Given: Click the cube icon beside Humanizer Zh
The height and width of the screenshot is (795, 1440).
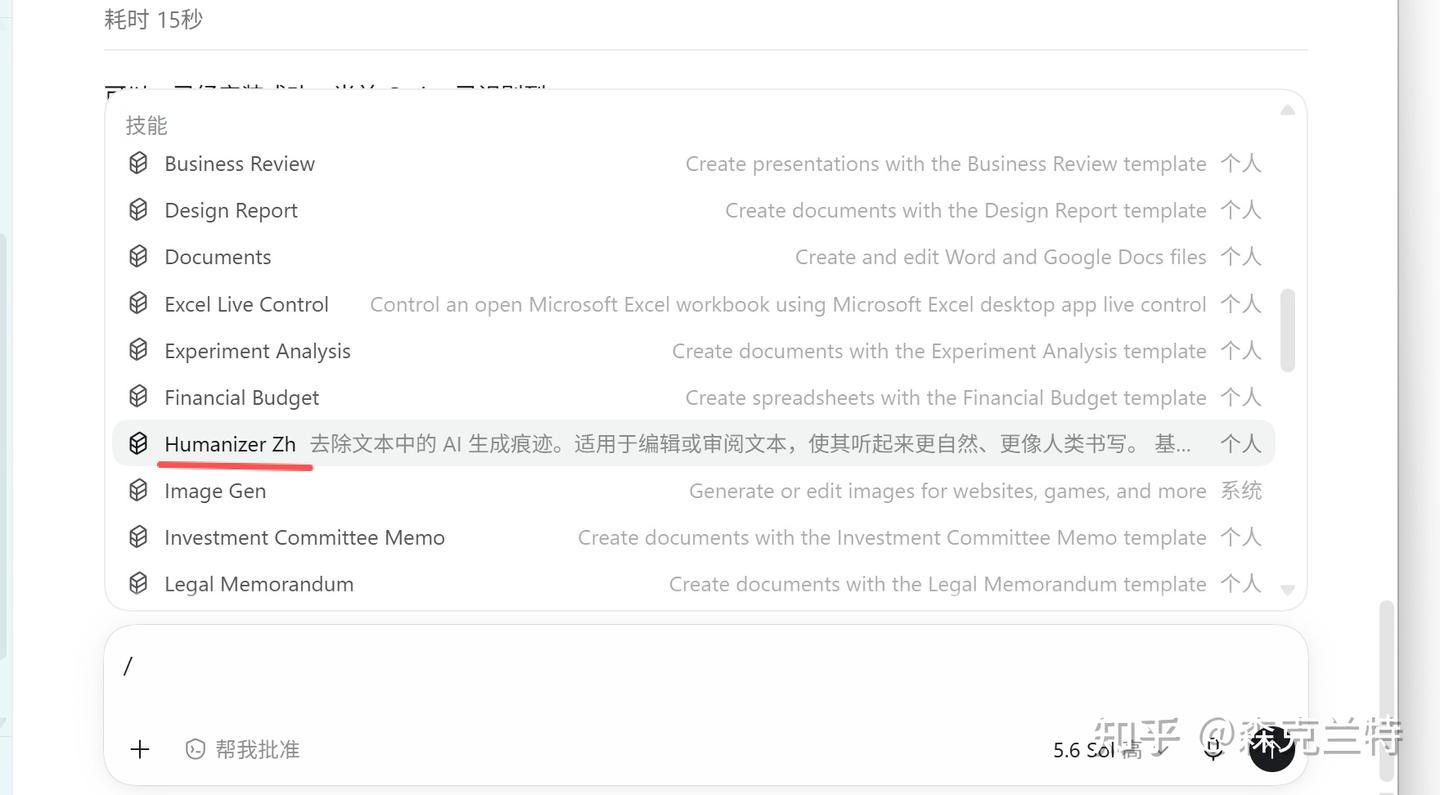Looking at the screenshot, I should click(138, 444).
